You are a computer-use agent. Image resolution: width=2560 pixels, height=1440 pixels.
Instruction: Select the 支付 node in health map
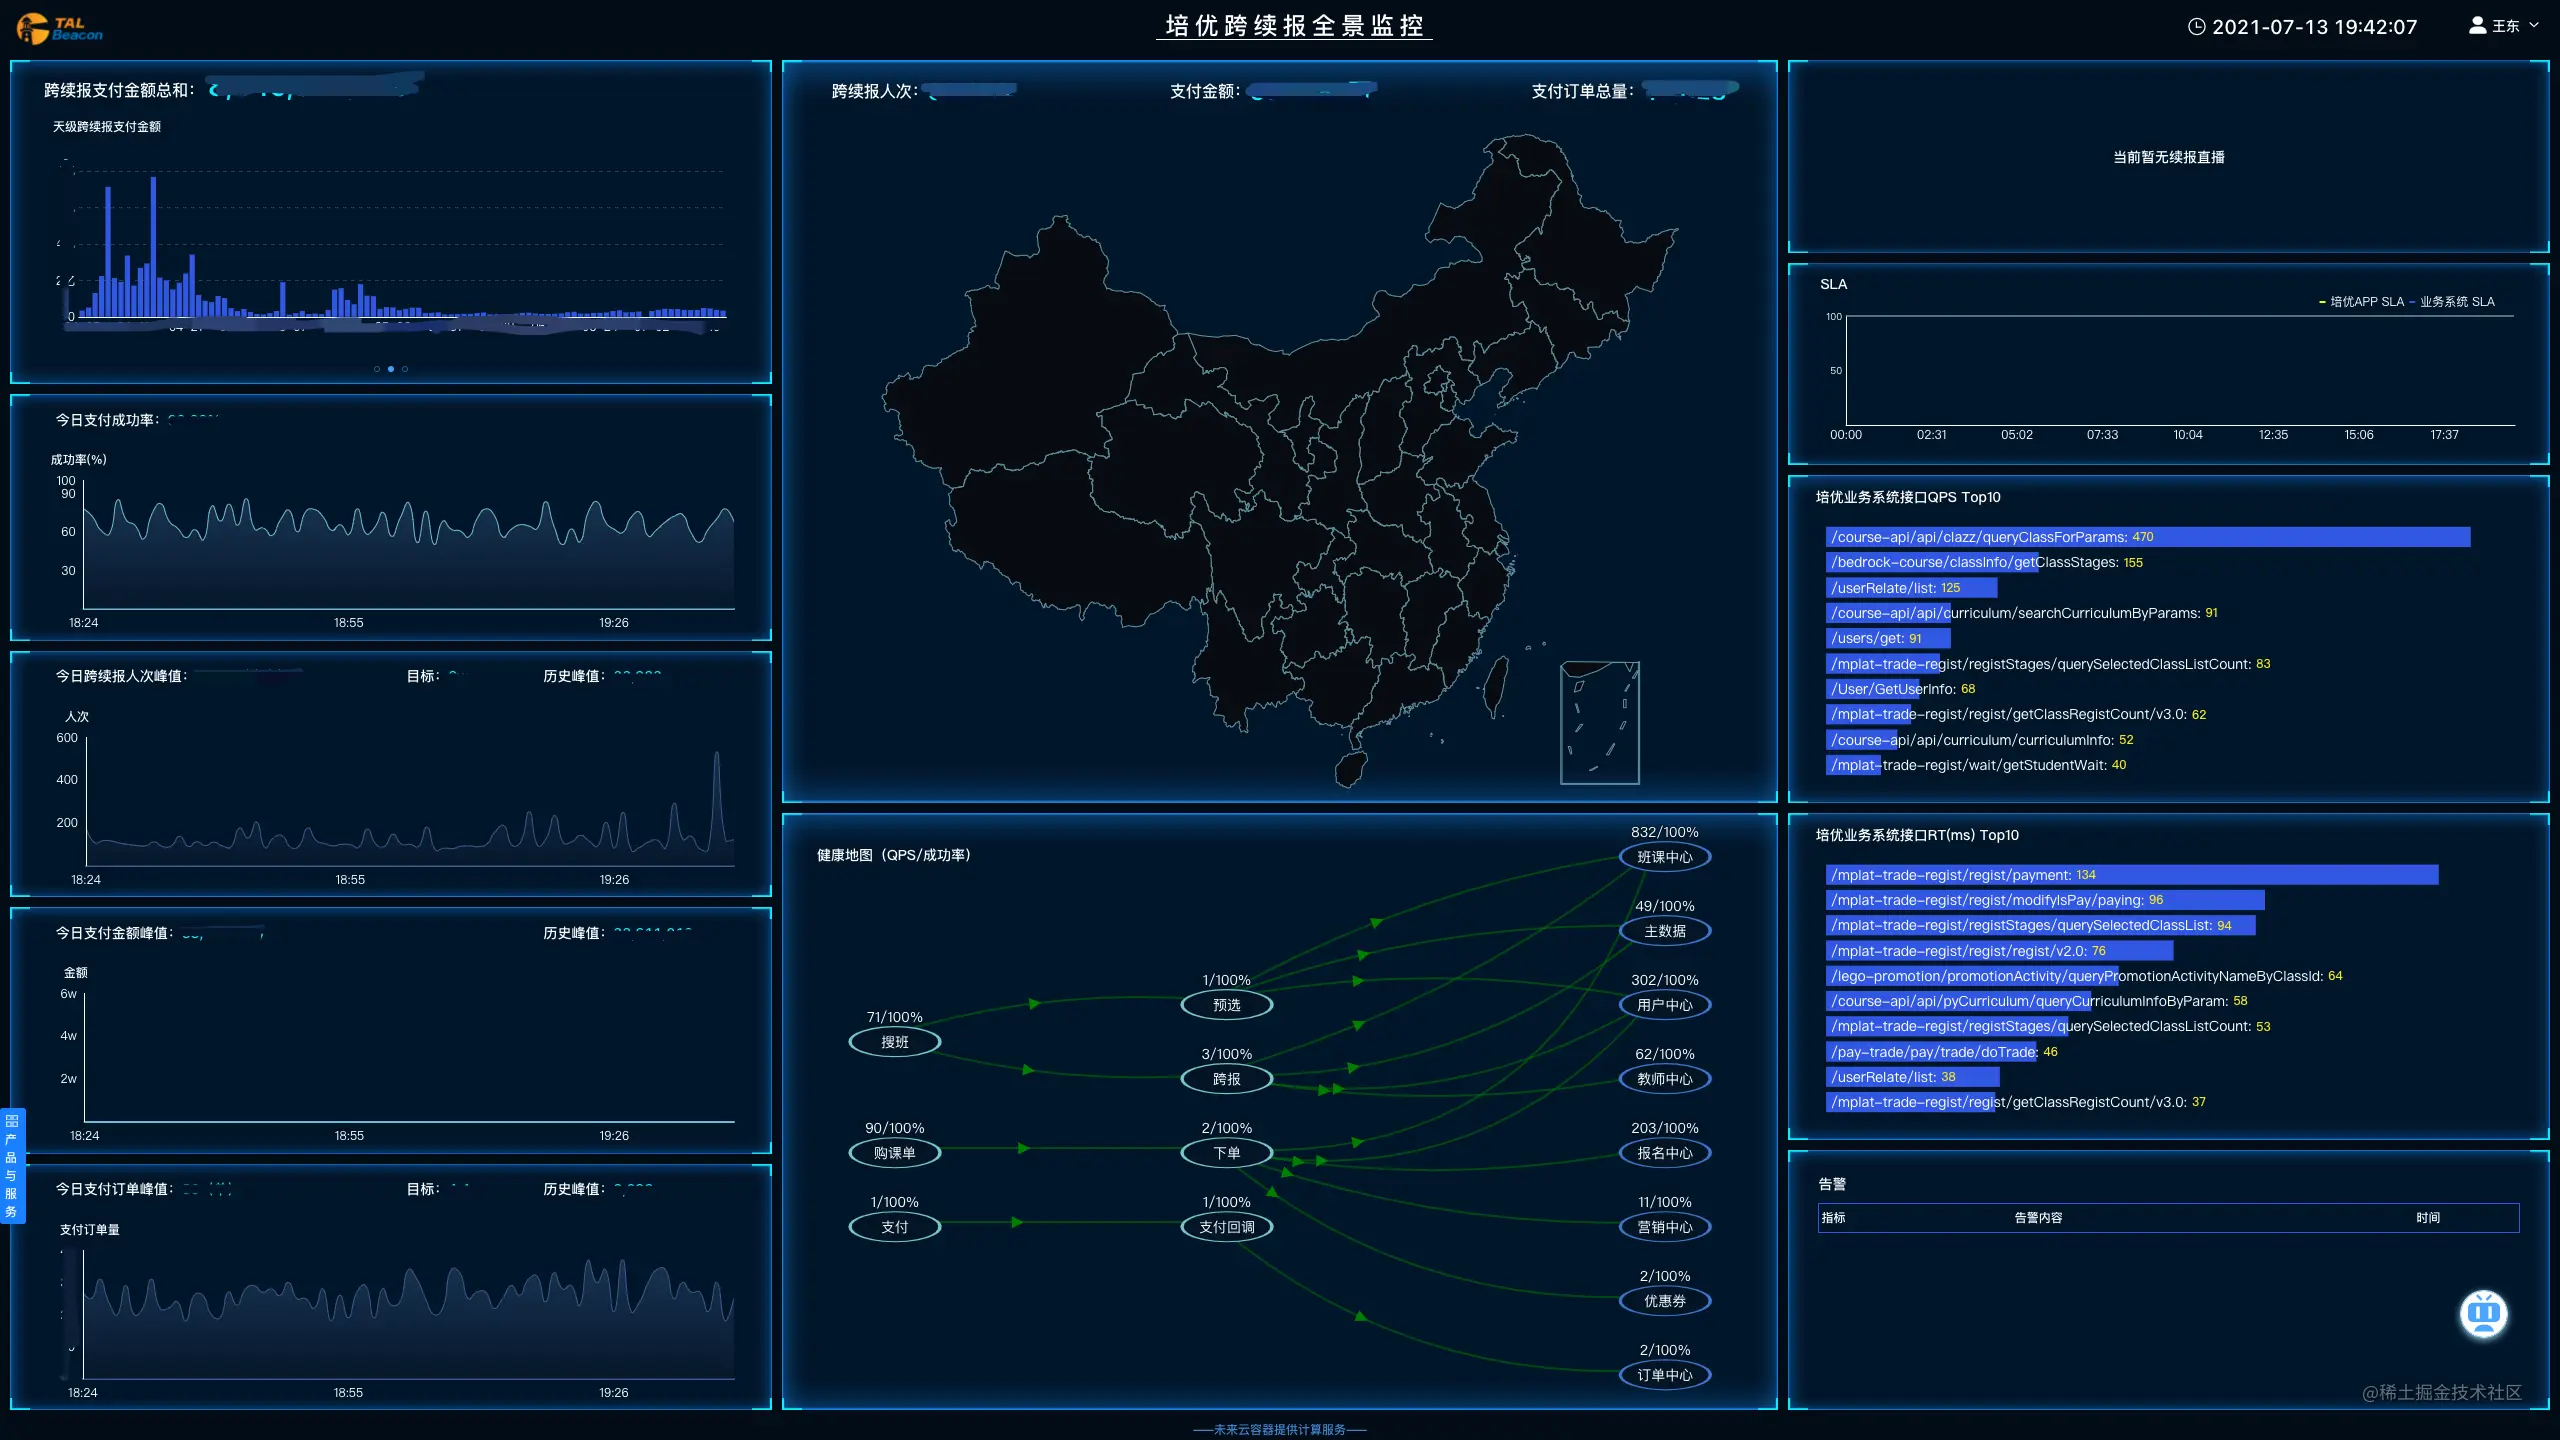(x=894, y=1227)
